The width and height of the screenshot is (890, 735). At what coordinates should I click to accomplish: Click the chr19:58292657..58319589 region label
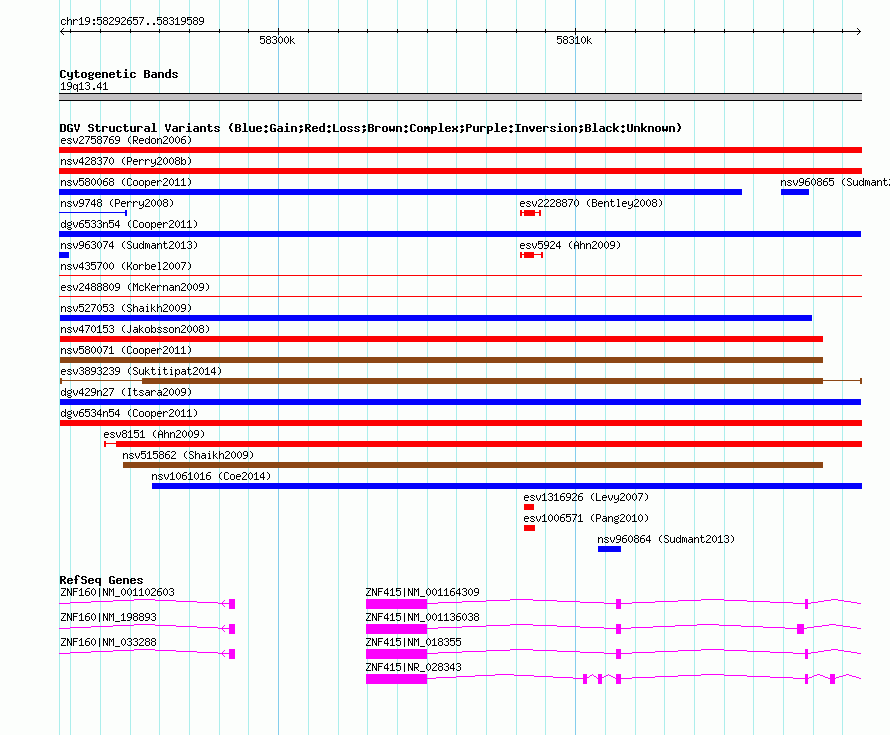point(132,21)
